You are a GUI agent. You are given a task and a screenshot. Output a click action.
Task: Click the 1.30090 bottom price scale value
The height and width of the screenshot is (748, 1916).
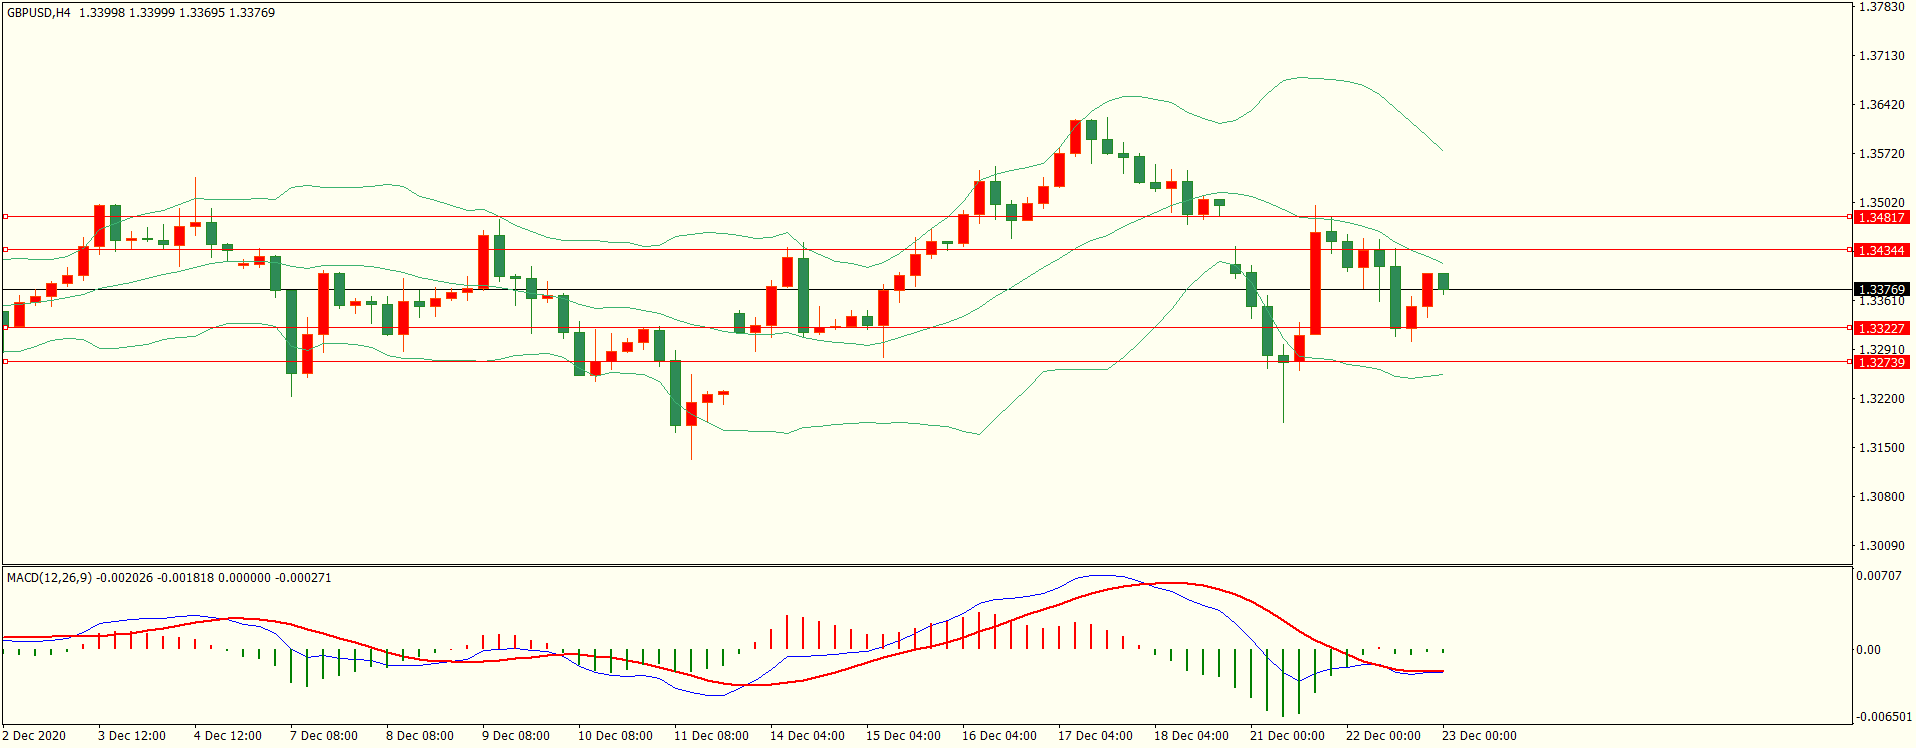(1881, 546)
